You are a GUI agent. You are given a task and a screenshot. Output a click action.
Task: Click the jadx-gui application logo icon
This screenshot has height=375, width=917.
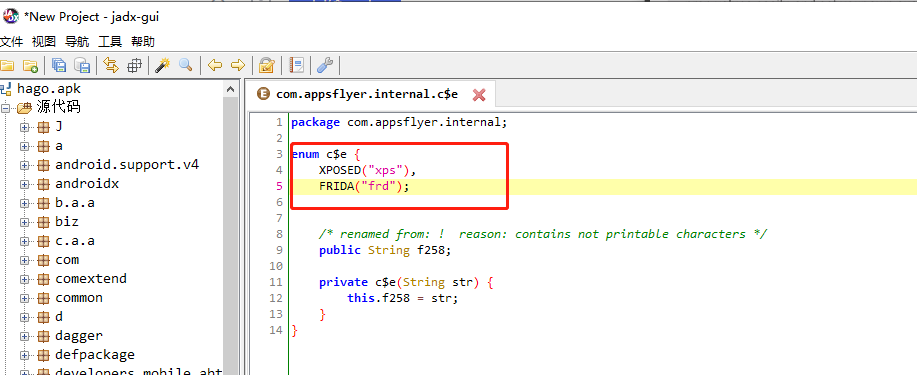11,16
